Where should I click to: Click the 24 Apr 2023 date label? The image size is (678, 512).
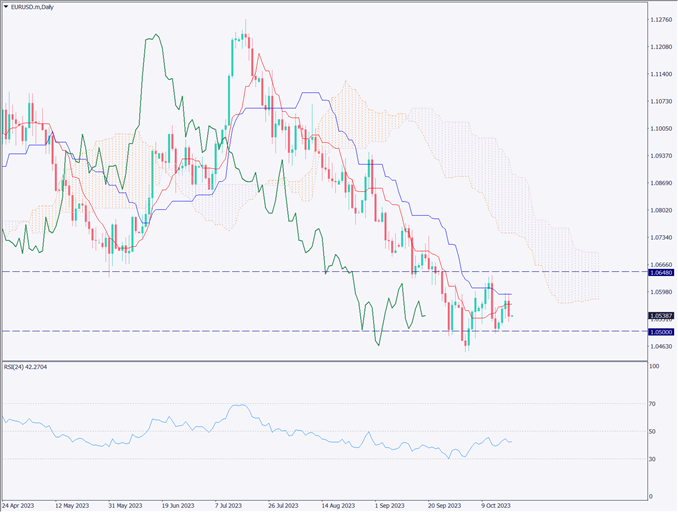[21, 505]
